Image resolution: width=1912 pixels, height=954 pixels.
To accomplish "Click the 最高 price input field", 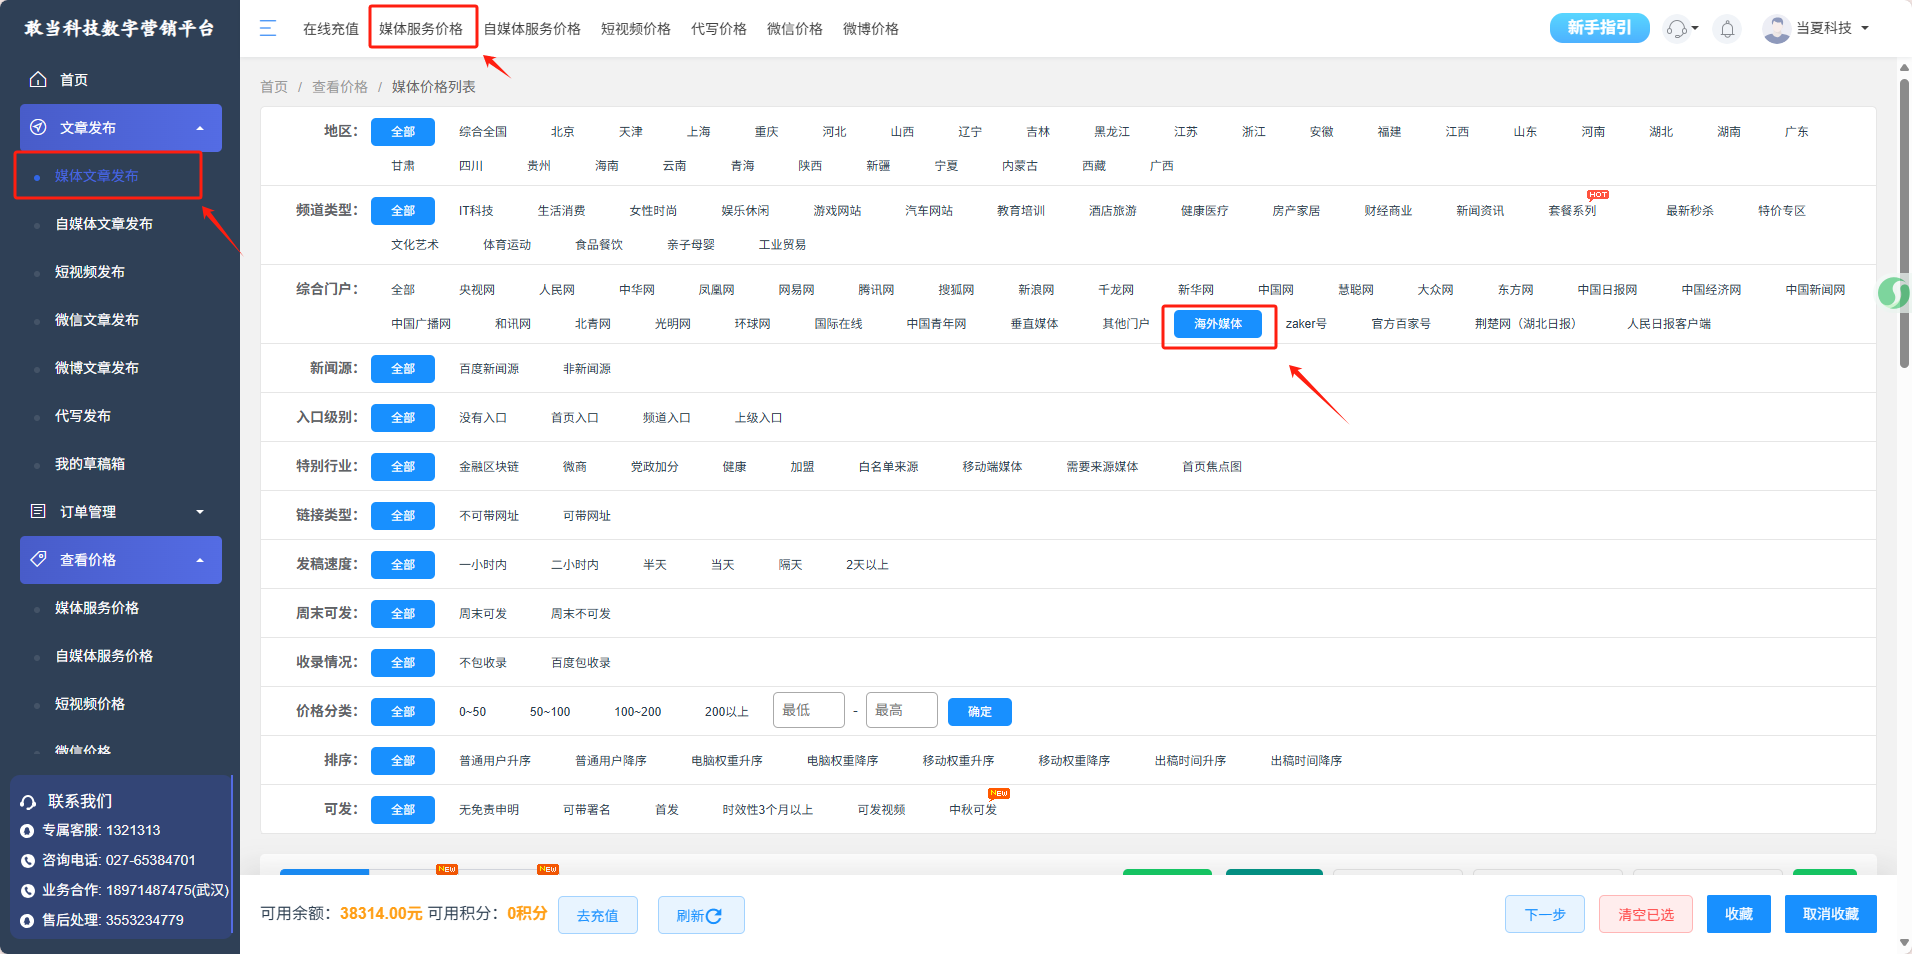I will tap(902, 710).
